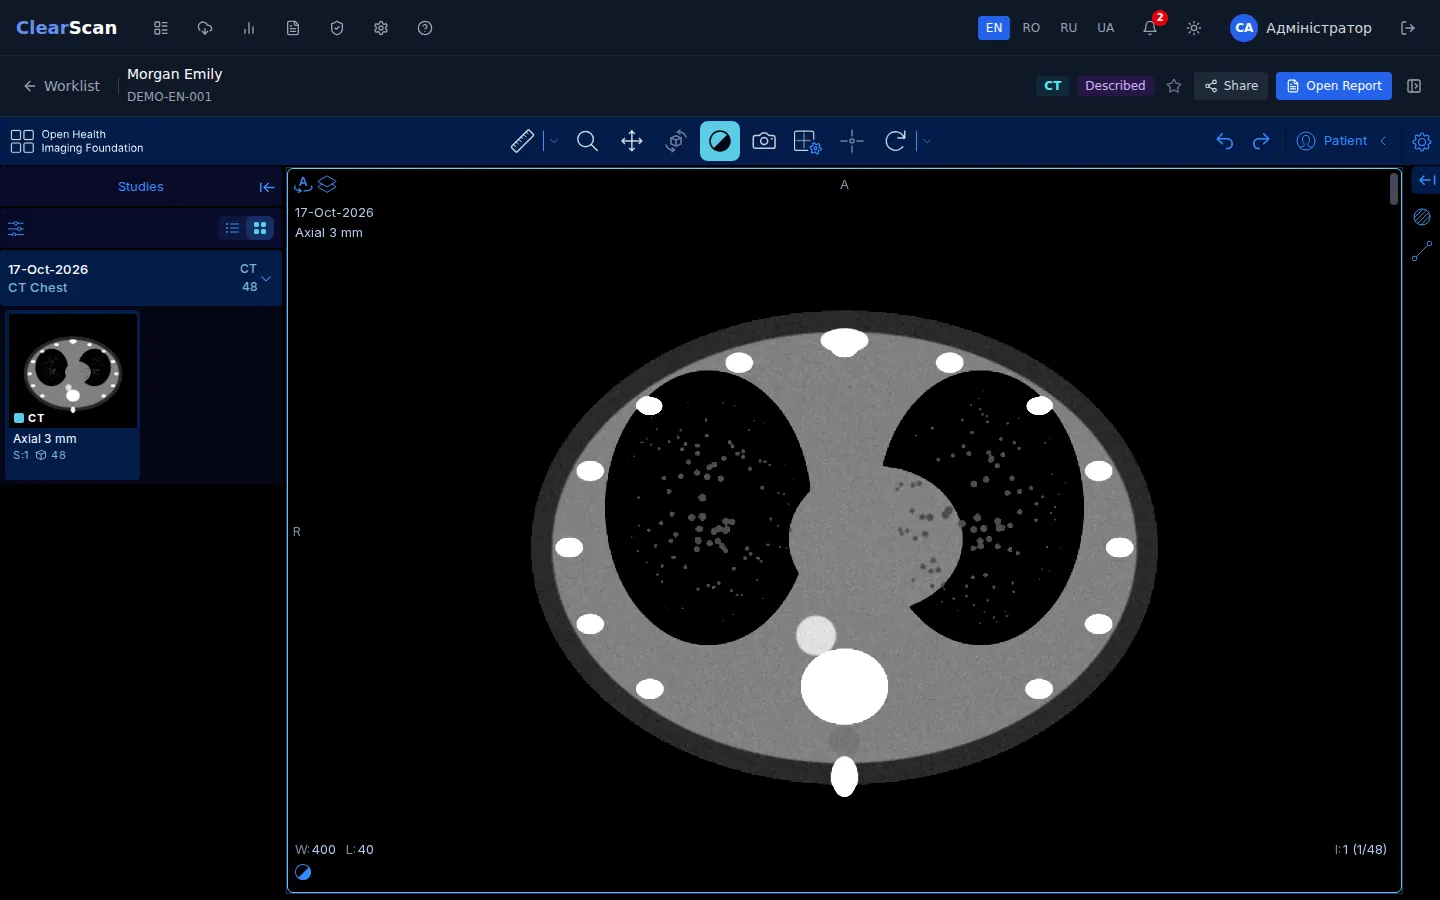Open the rotate tool dropdown arrow

[927, 141]
